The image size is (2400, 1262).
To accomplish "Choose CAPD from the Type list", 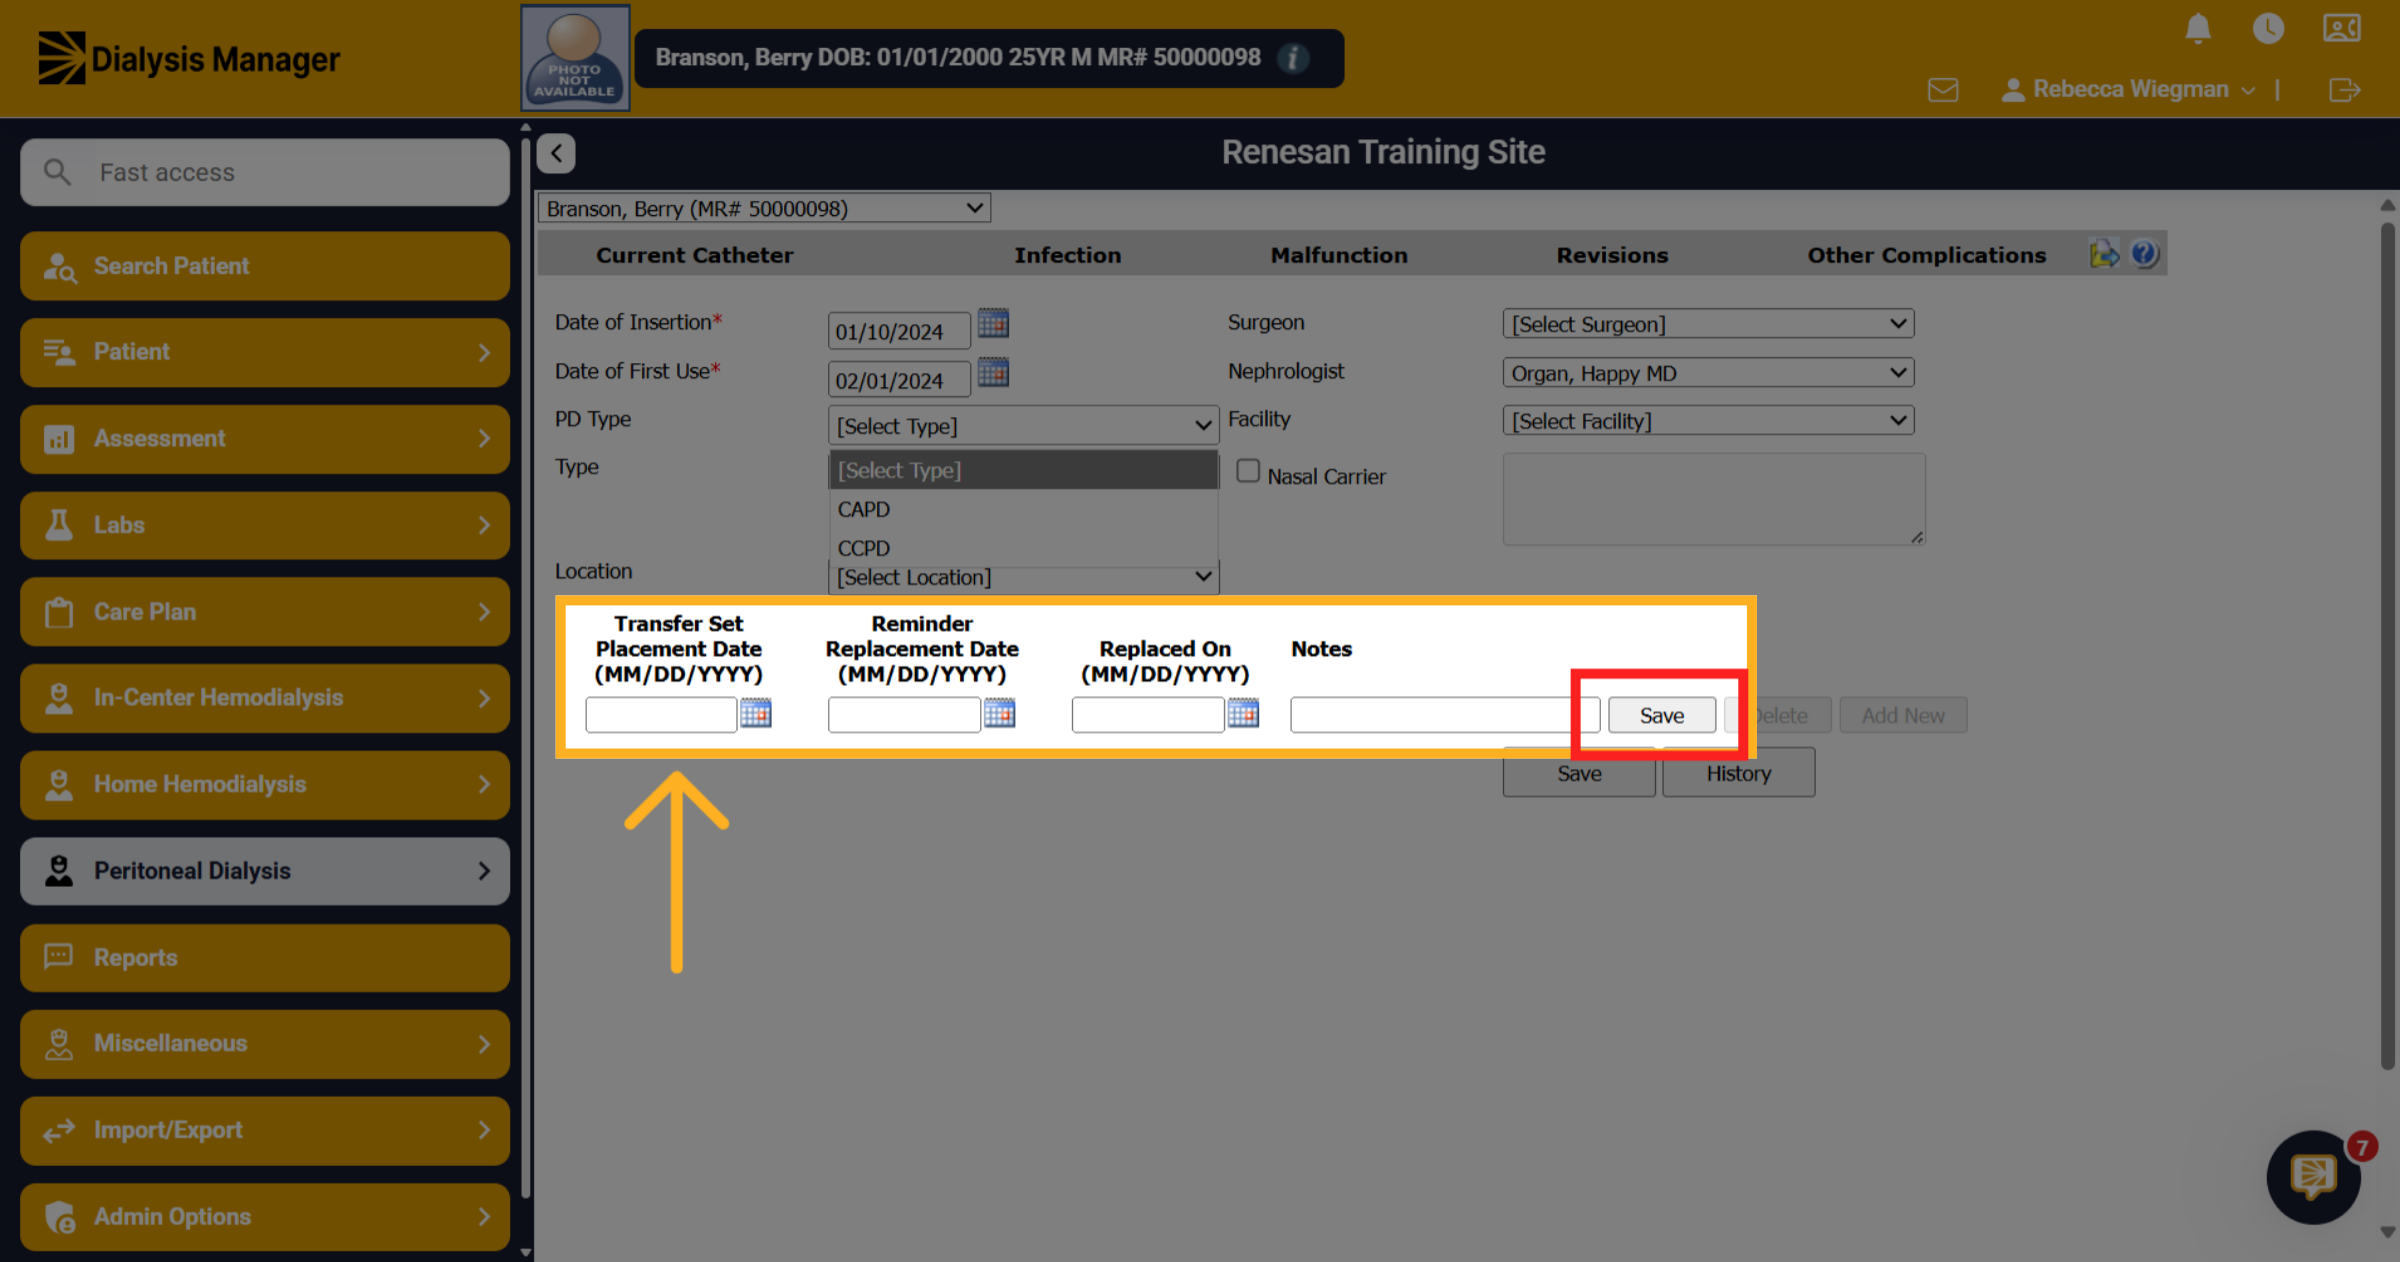I will point(1023,509).
